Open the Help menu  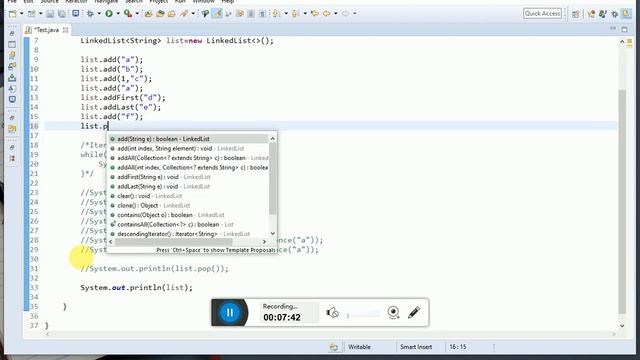pos(227,2)
